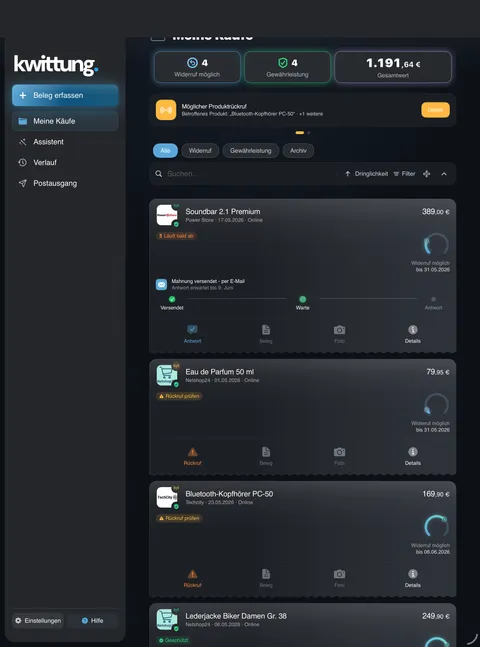Click the Bluetooth-Kopfhörer Widerruf progress ring
This screenshot has width=480, height=647.
436,527
